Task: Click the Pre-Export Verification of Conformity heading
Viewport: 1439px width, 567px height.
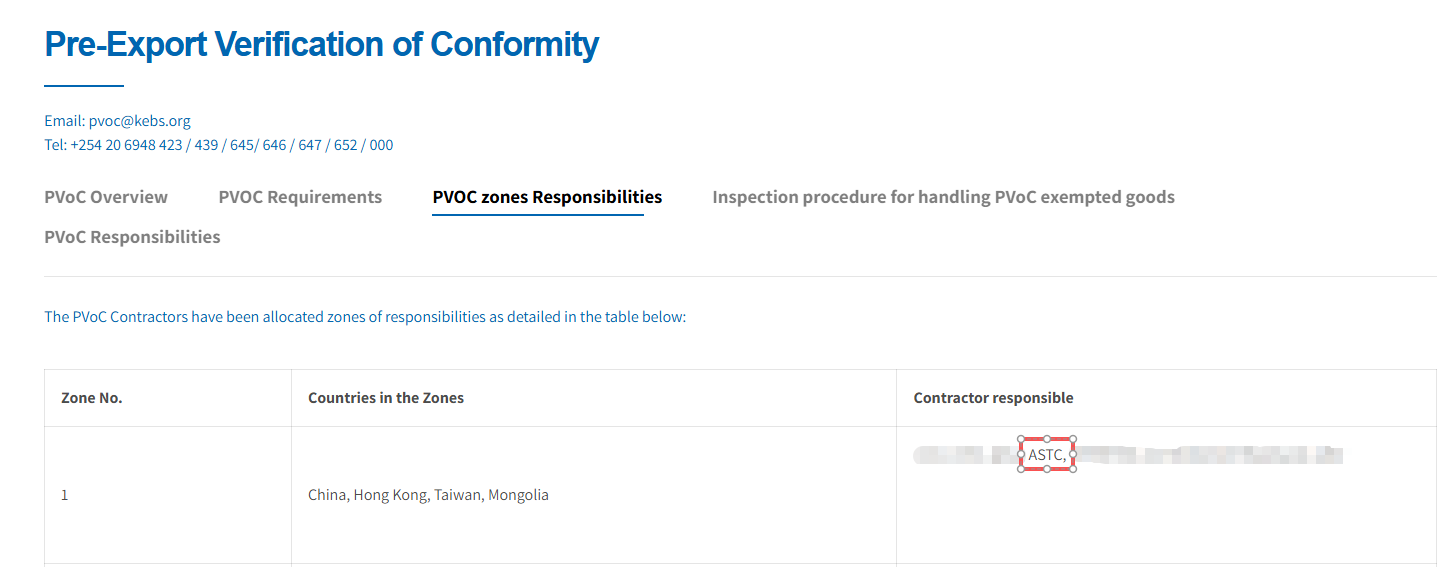Action: (321, 45)
